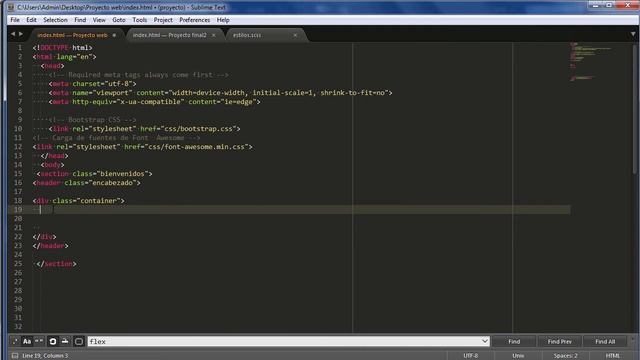Click the Sublime Text title bar icon

[11, 7]
